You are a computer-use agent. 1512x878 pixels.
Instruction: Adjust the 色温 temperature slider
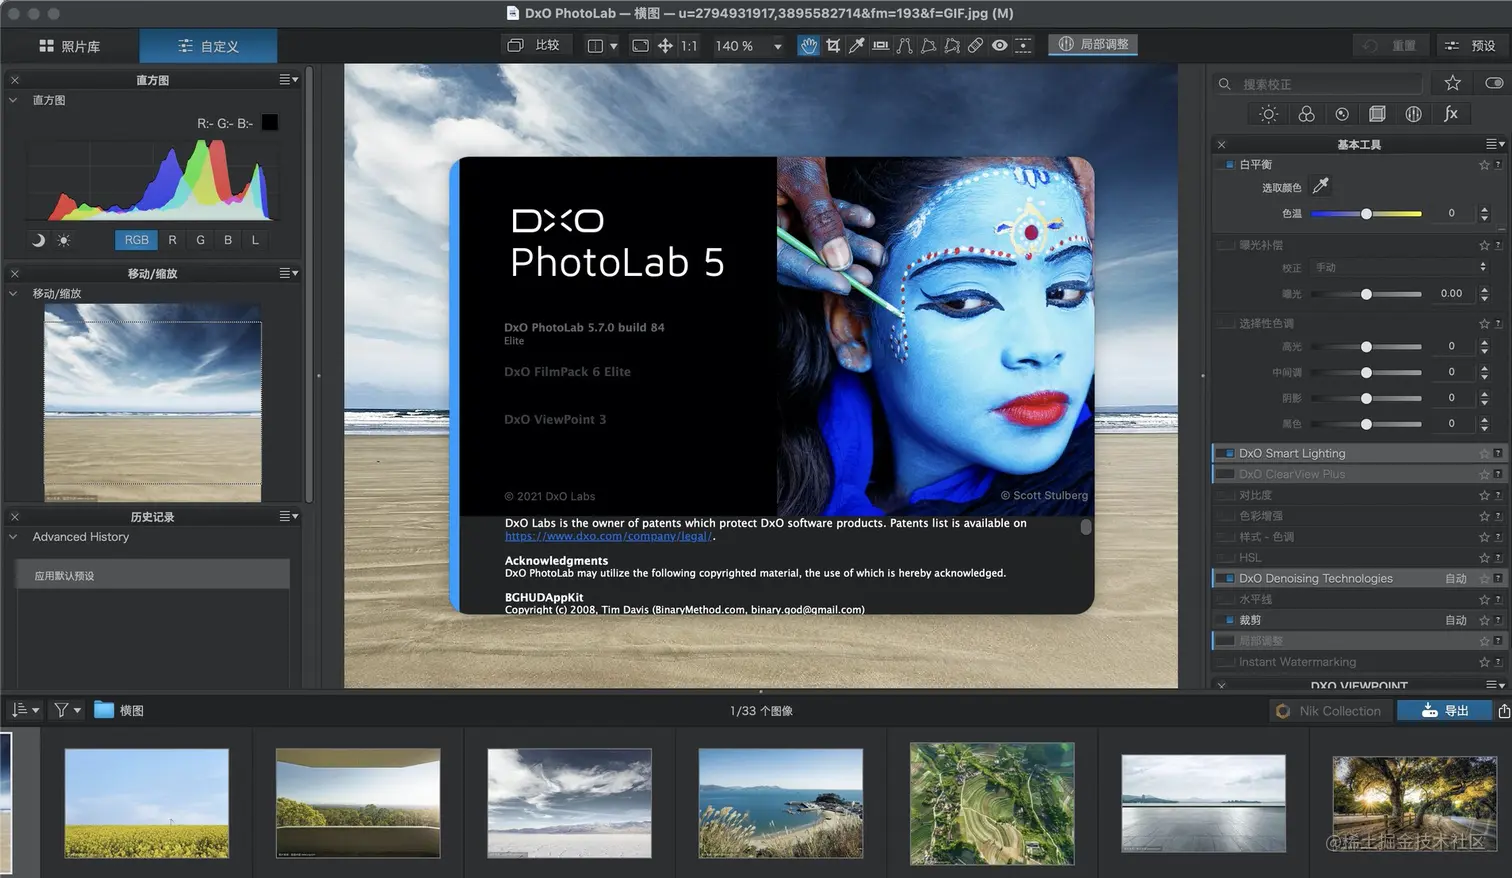pos(1366,214)
